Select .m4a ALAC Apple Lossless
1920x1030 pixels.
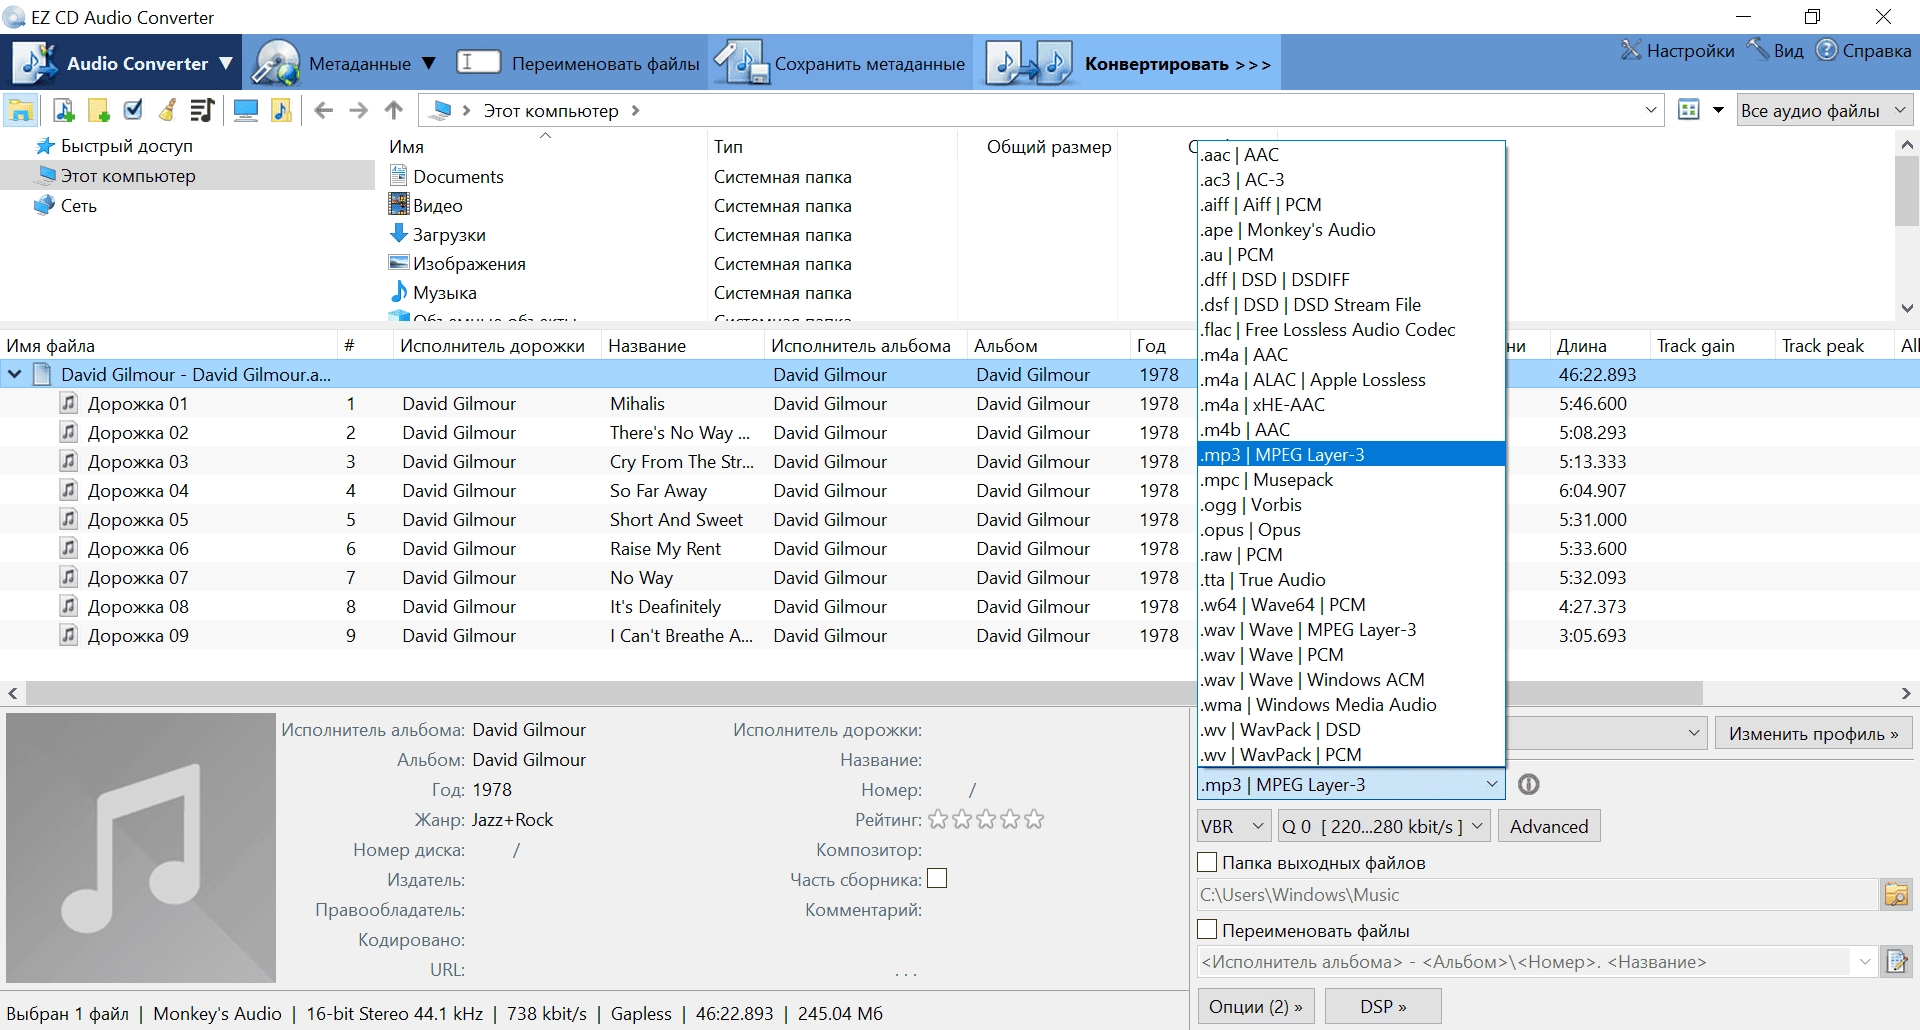click(1351, 380)
